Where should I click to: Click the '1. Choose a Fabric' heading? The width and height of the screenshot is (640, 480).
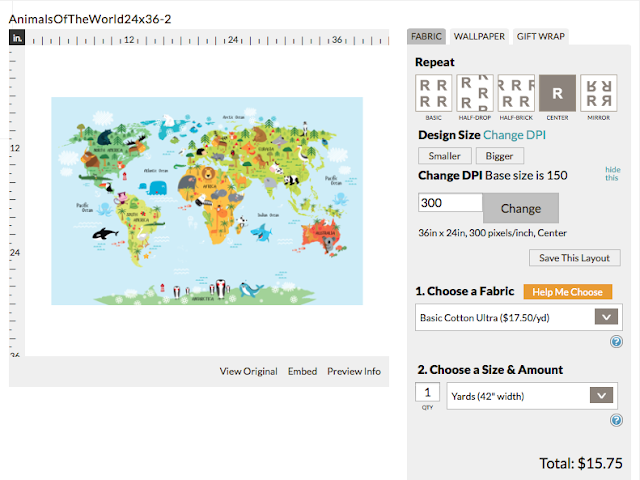click(465, 291)
